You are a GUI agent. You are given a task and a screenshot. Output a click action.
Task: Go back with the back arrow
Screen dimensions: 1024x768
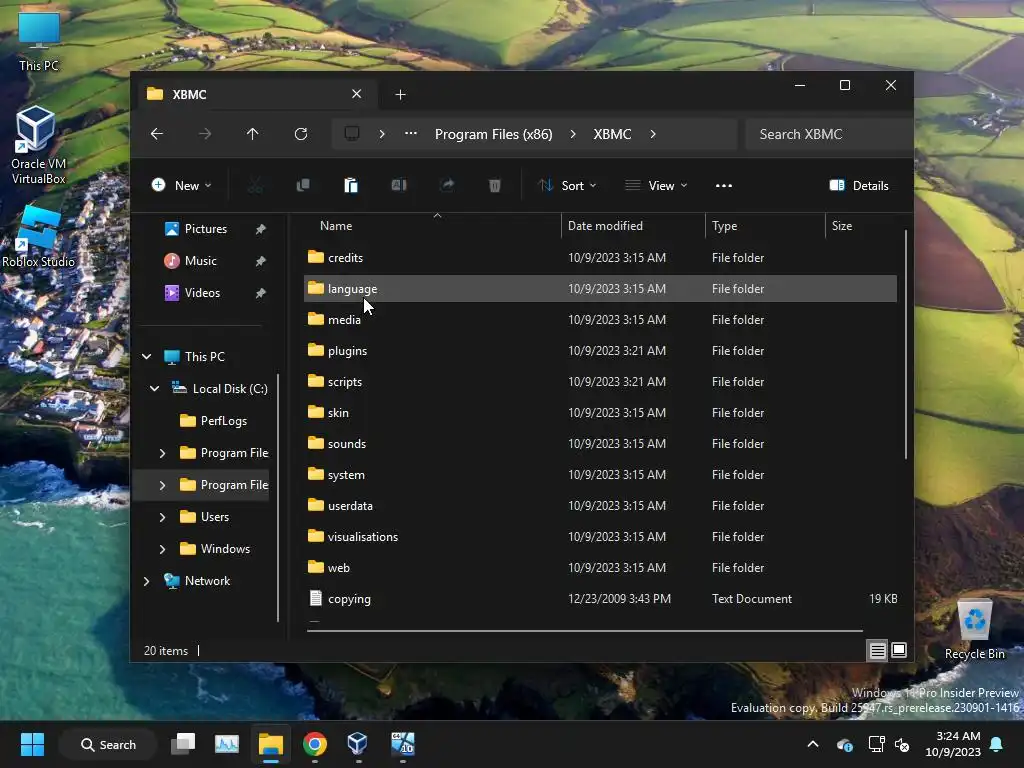[x=157, y=134]
